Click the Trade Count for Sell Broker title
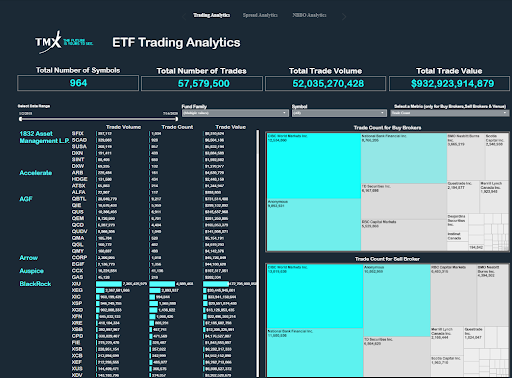This screenshot has width=512, height=378. [x=387, y=259]
